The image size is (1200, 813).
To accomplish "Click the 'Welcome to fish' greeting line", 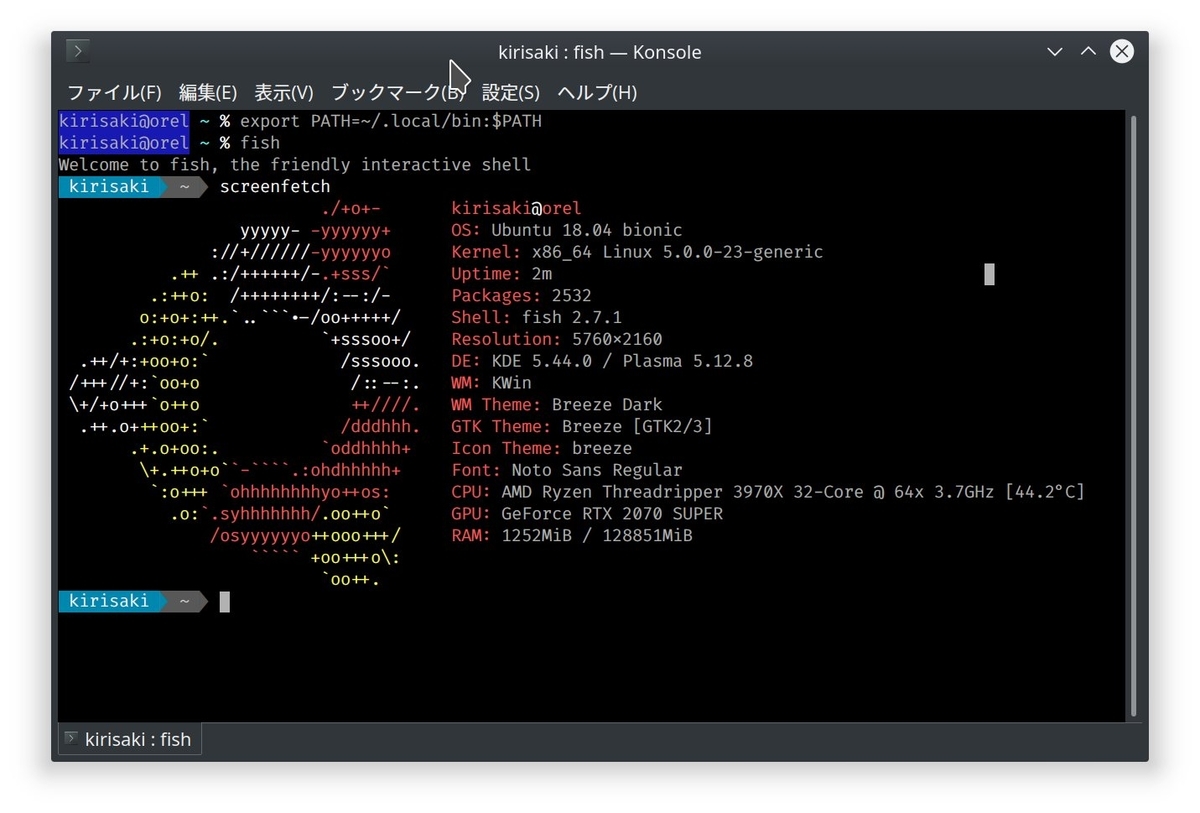I will 295,165.
